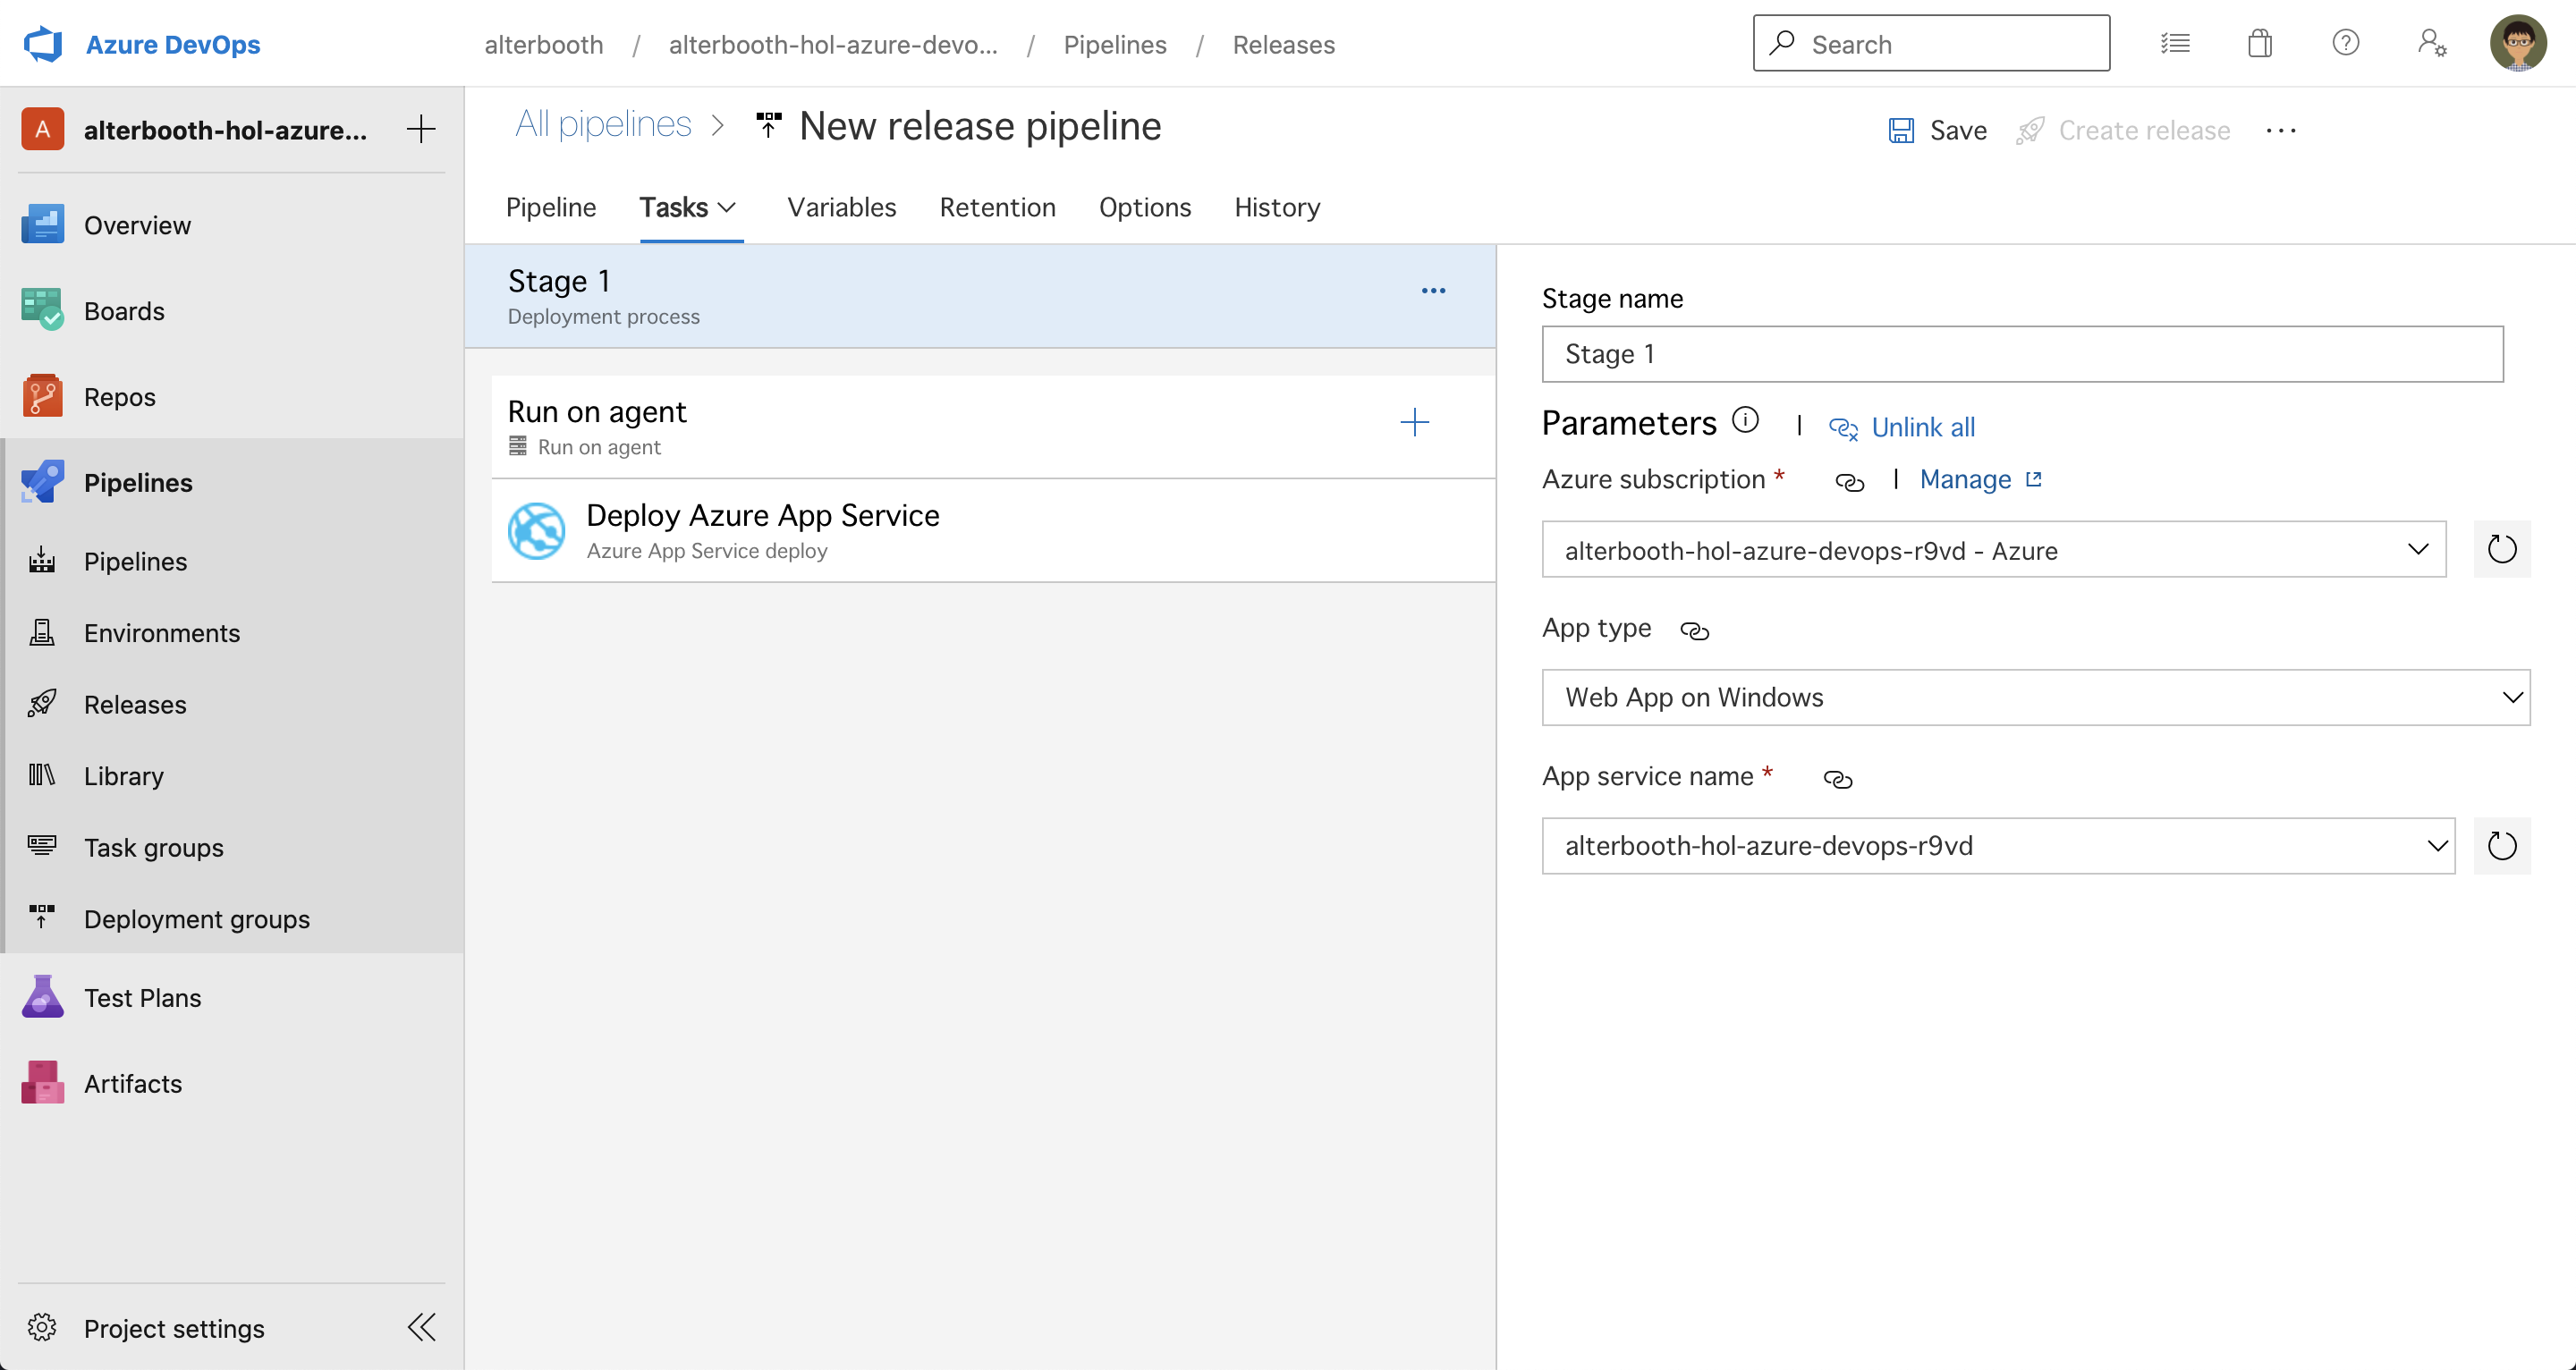Add a task to Run on agent
The width and height of the screenshot is (2576, 1370).
coord(1414,422)
